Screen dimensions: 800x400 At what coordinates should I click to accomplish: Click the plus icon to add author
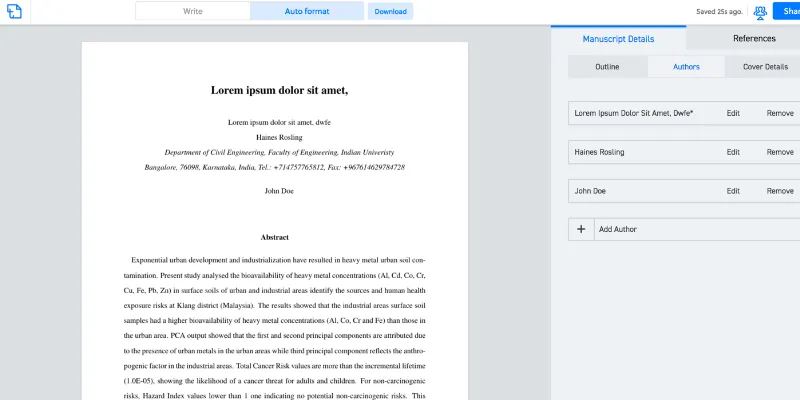click(580, 229)
